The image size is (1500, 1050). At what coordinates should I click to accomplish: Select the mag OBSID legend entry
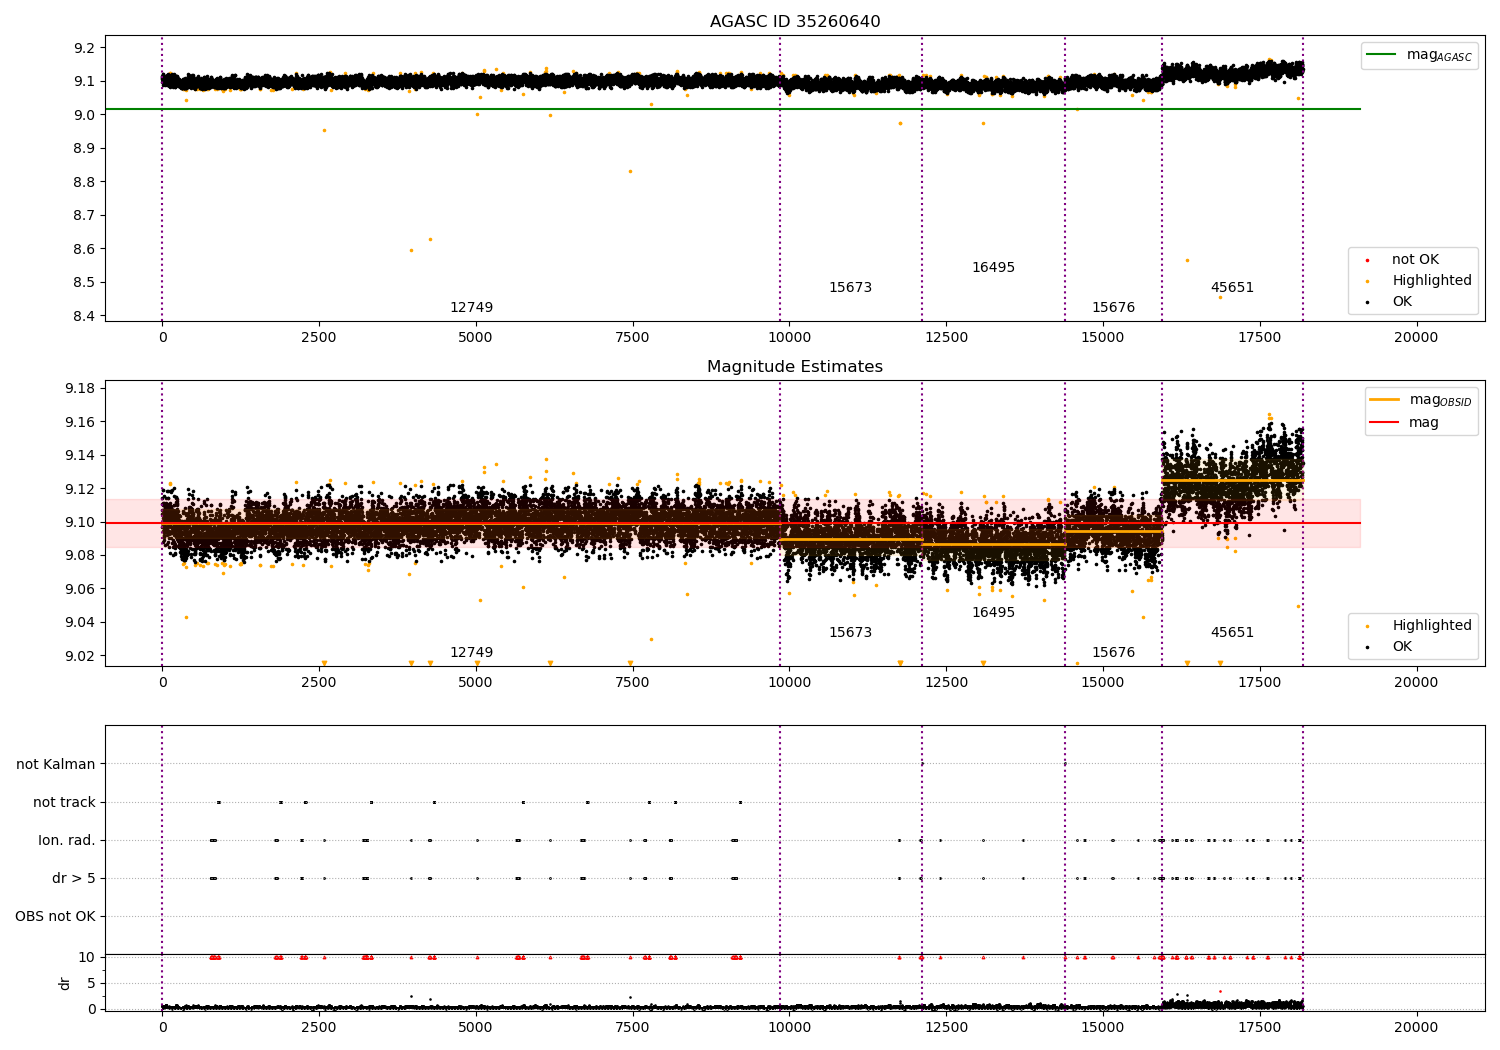(x=1421, y=400)
